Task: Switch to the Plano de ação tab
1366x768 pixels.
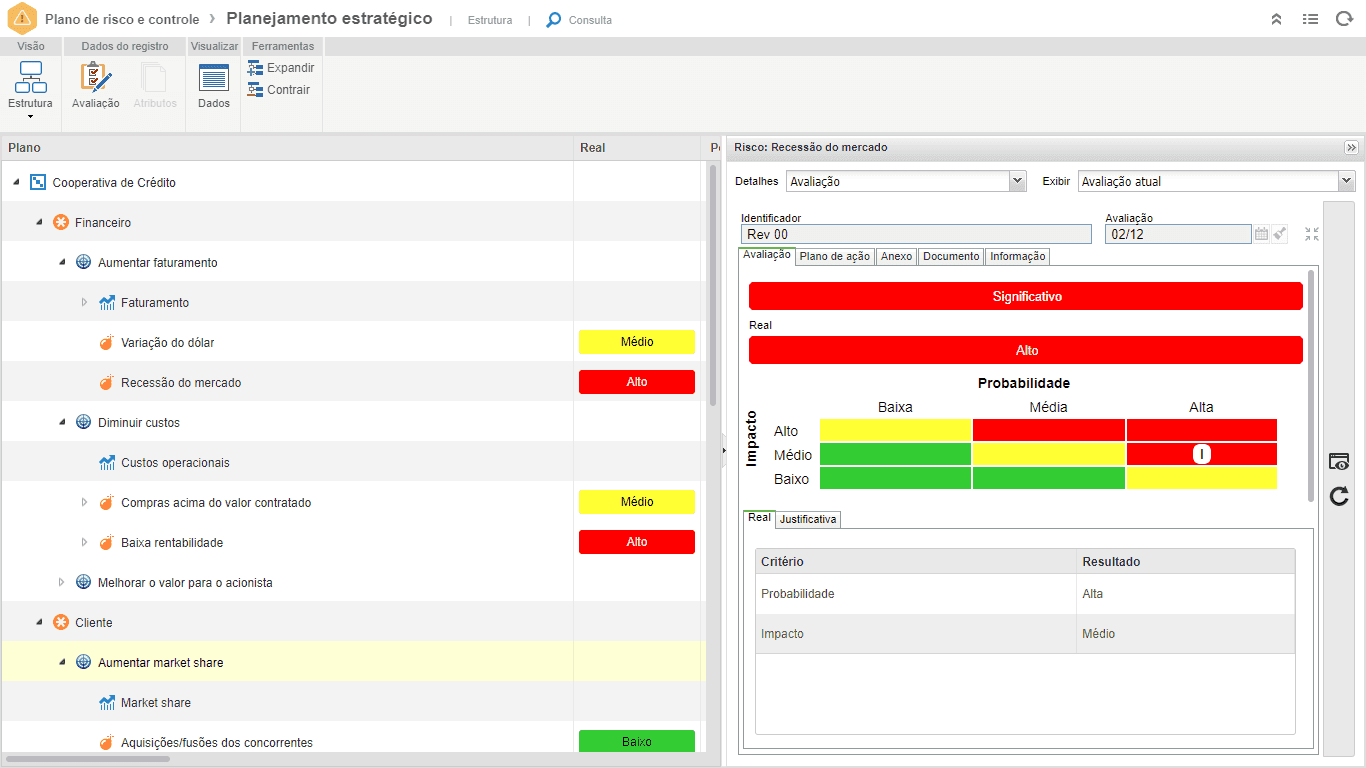Action: point(835,257)
